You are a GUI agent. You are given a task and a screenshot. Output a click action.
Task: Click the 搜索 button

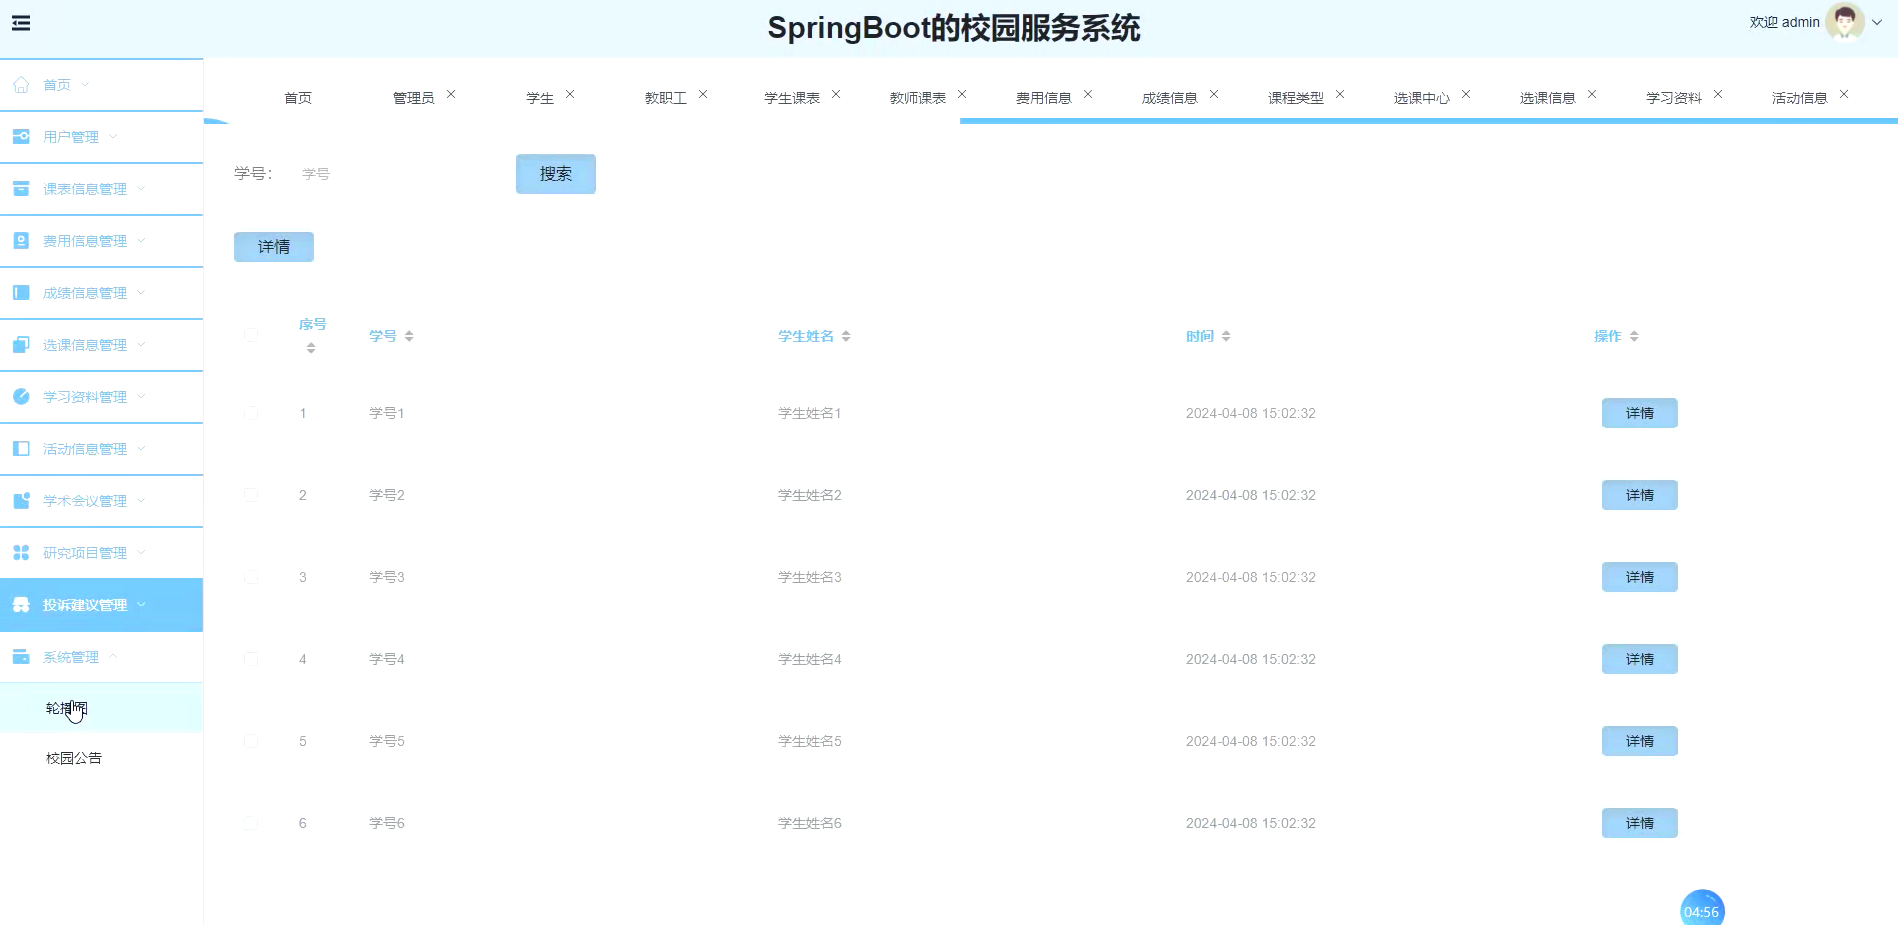[x=555, y=173]
